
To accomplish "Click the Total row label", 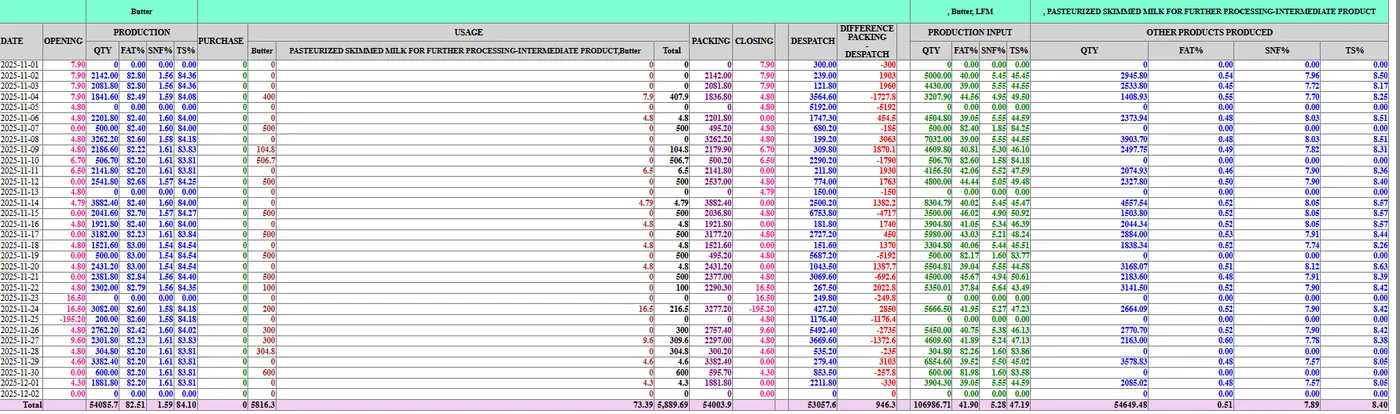I will (34, 406).
